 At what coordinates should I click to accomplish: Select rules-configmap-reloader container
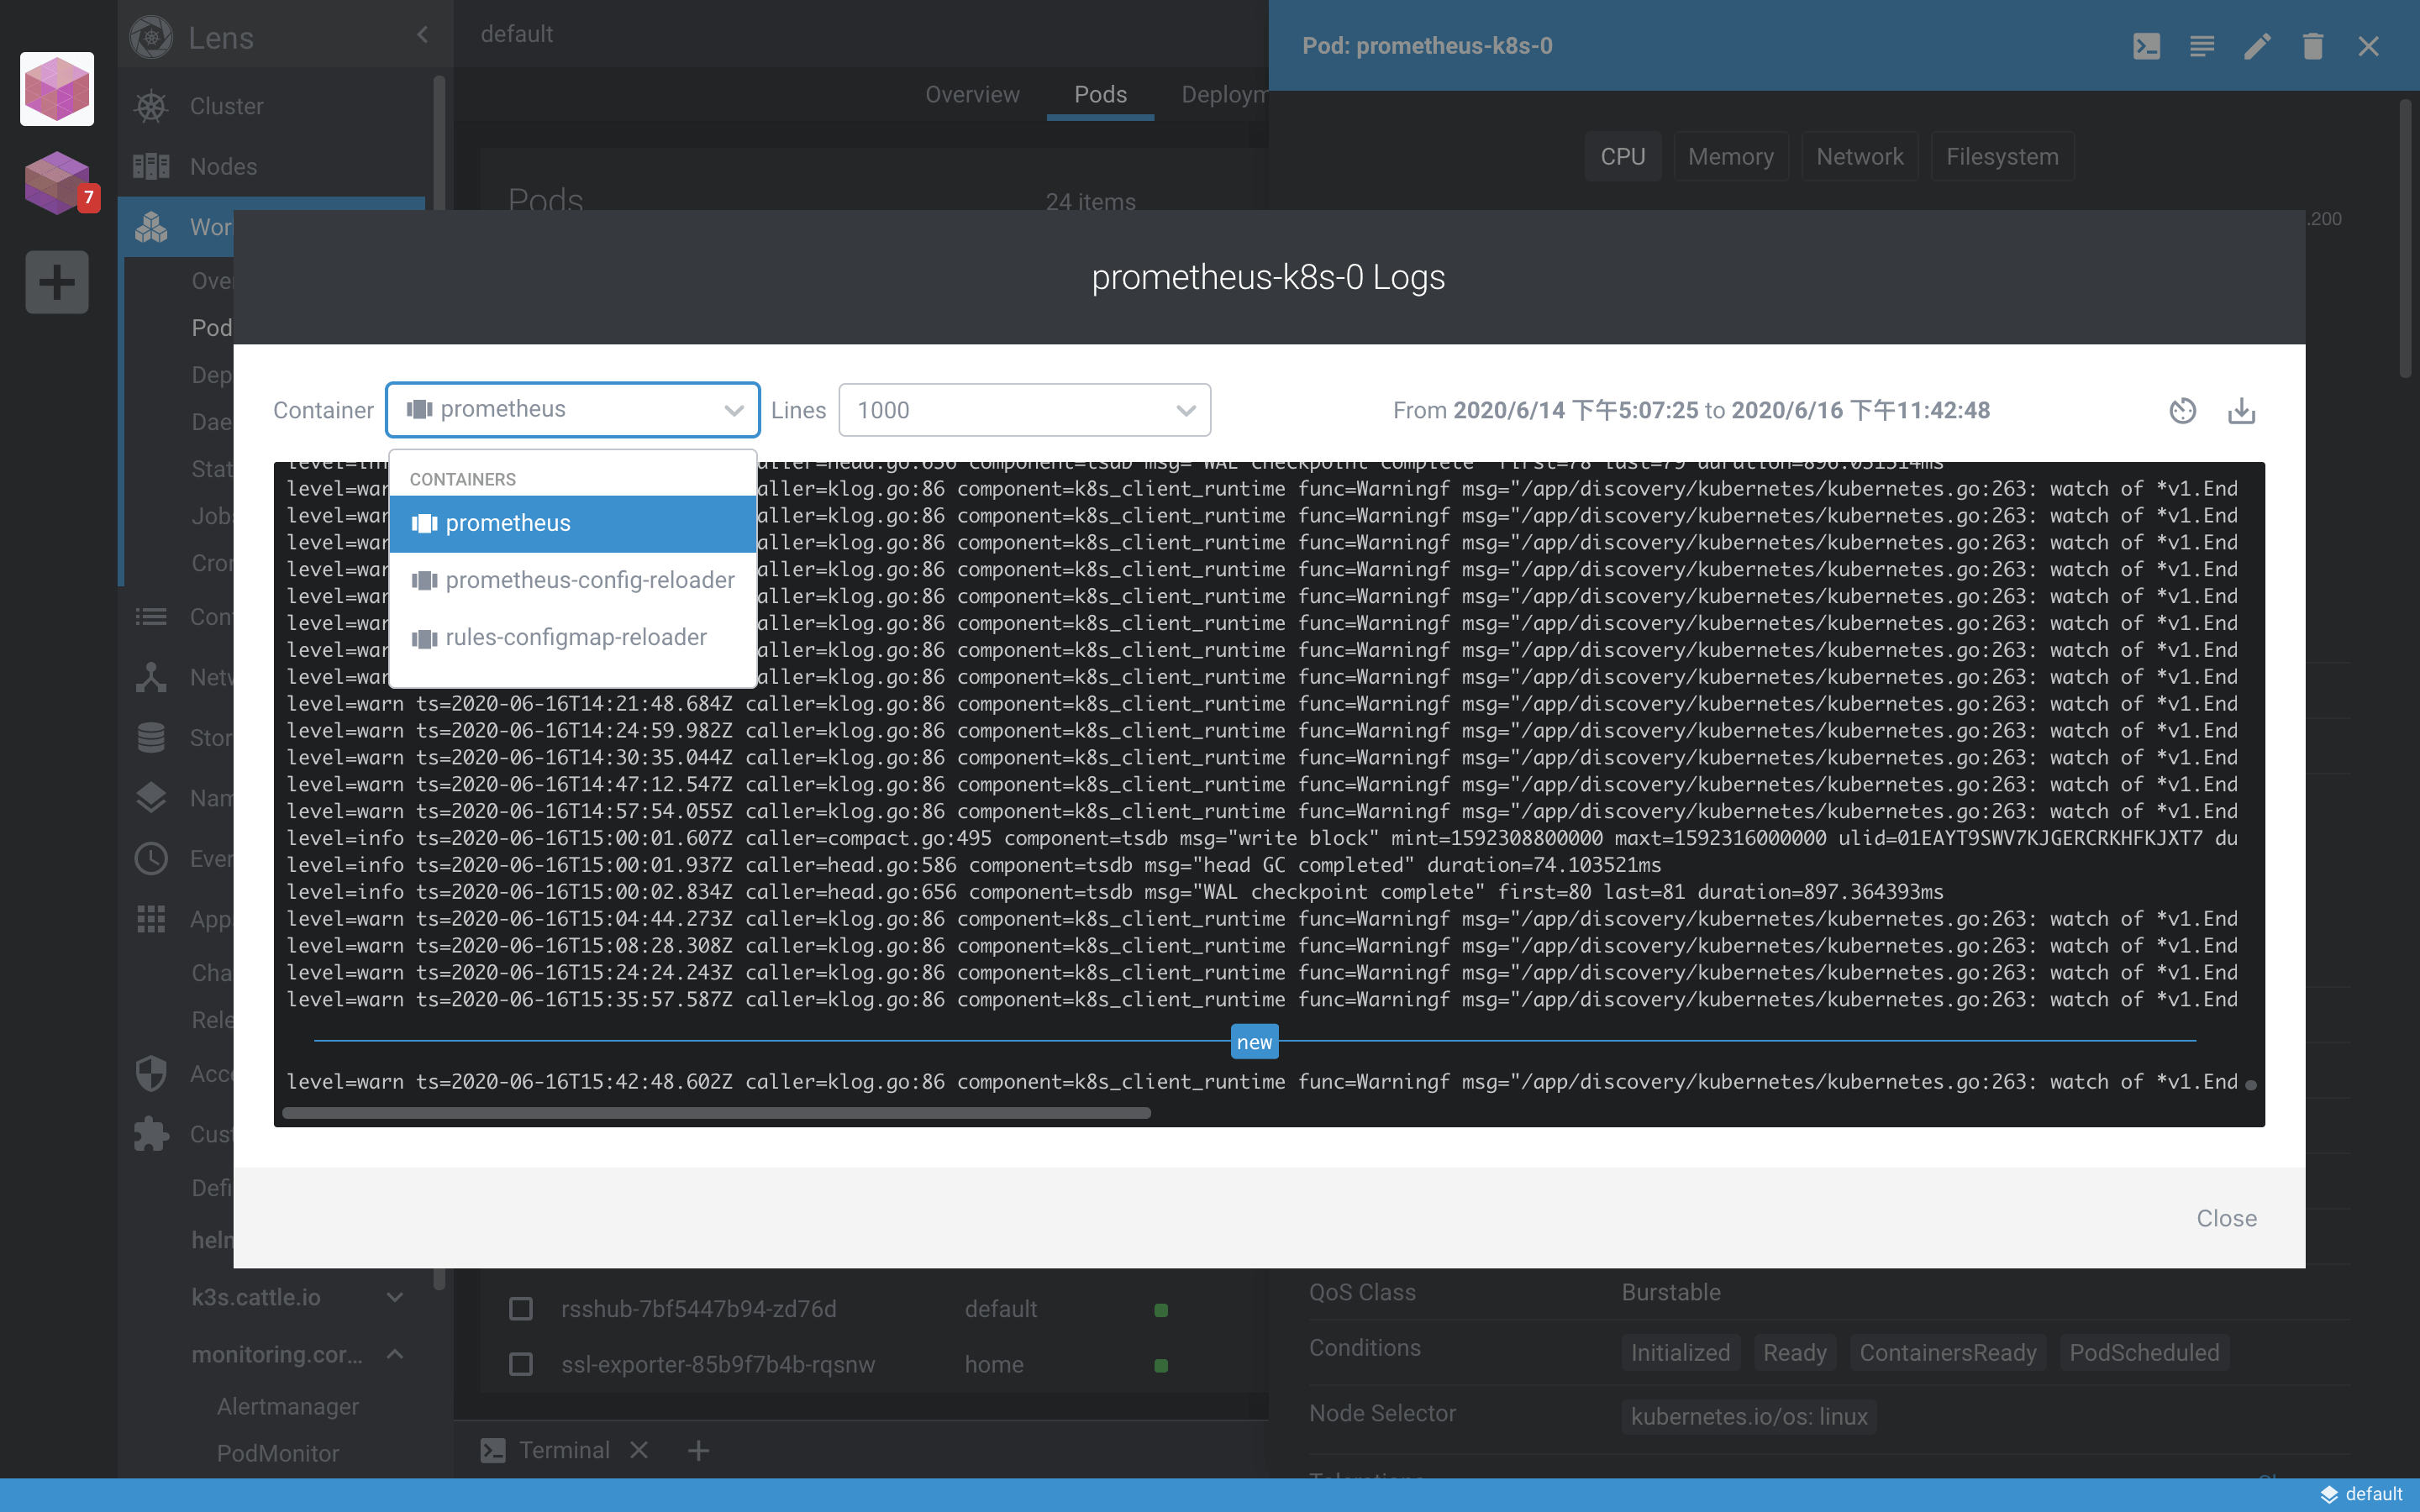coord(576,636)
